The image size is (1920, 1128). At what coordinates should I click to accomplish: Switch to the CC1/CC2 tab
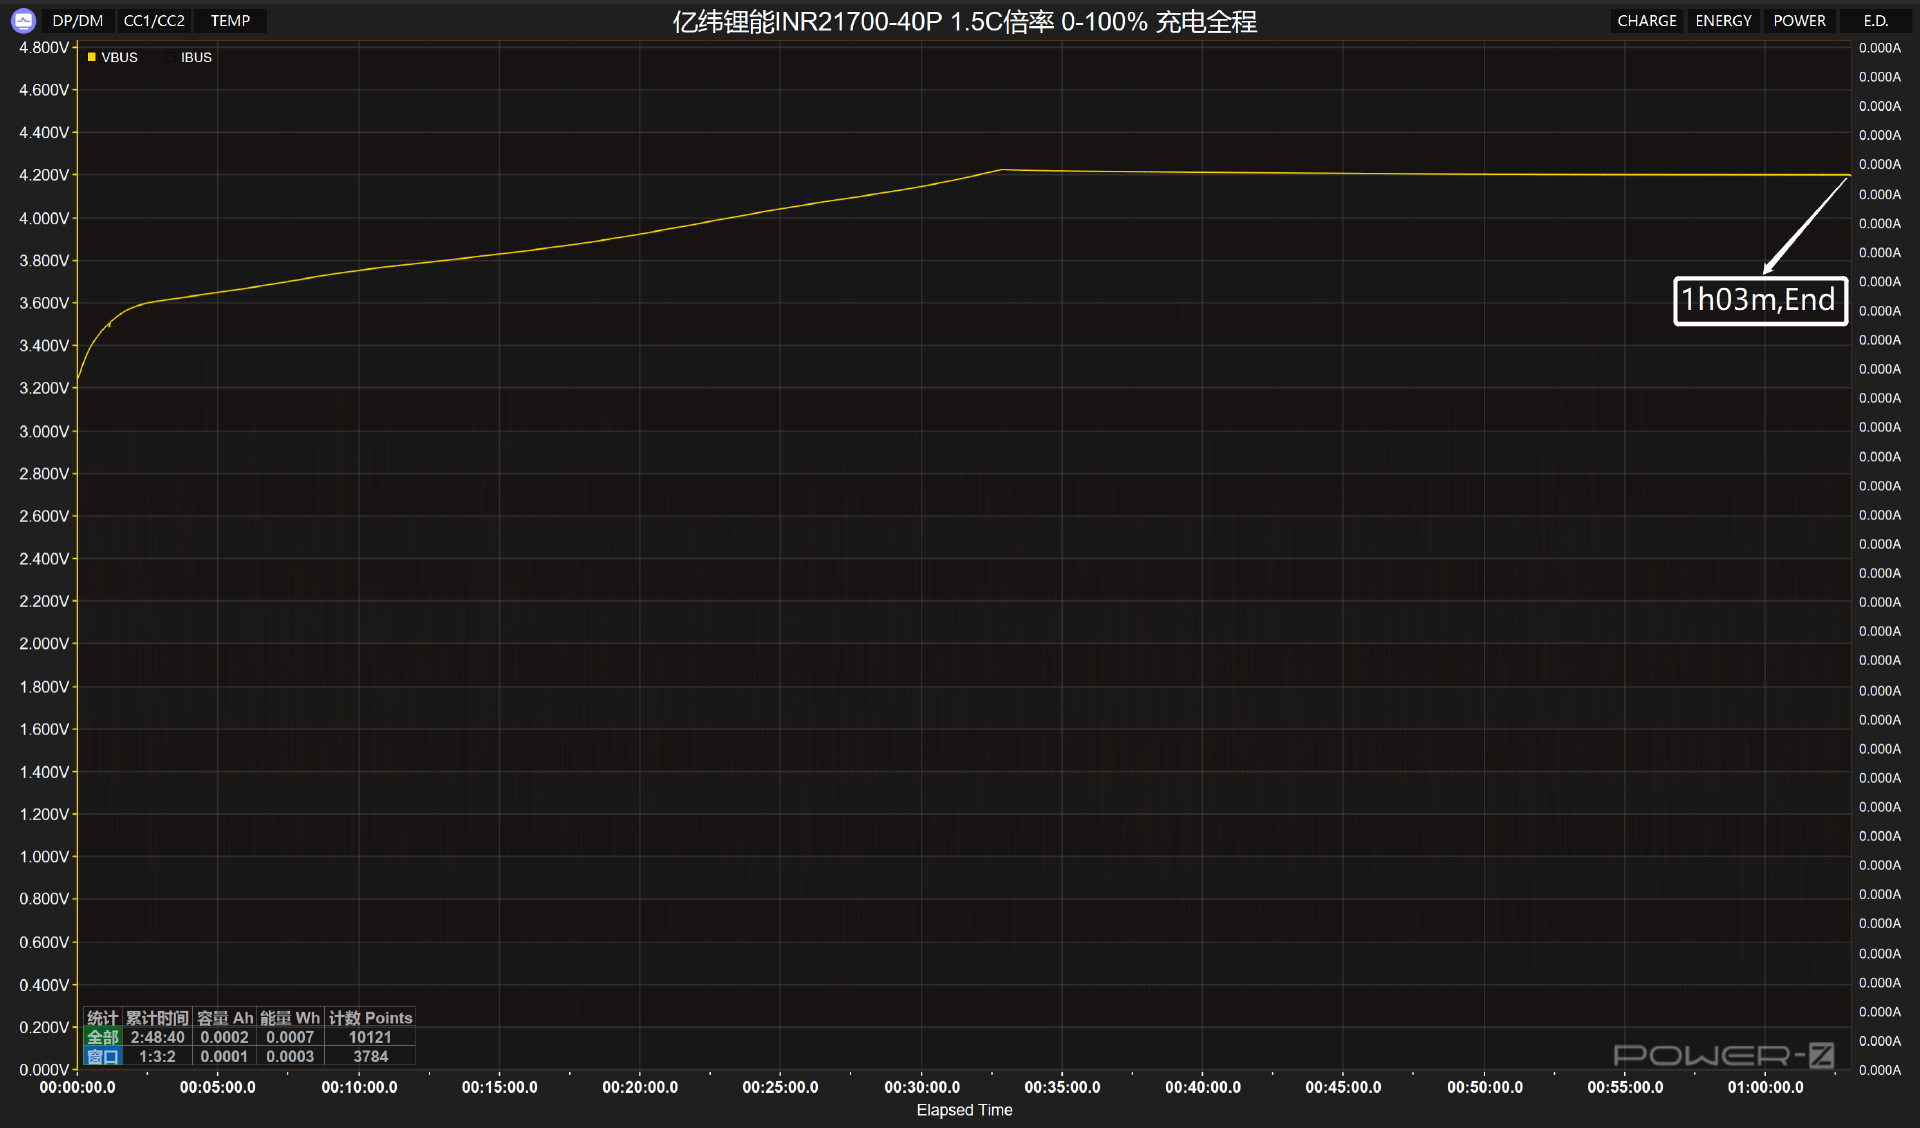(154, 21)
